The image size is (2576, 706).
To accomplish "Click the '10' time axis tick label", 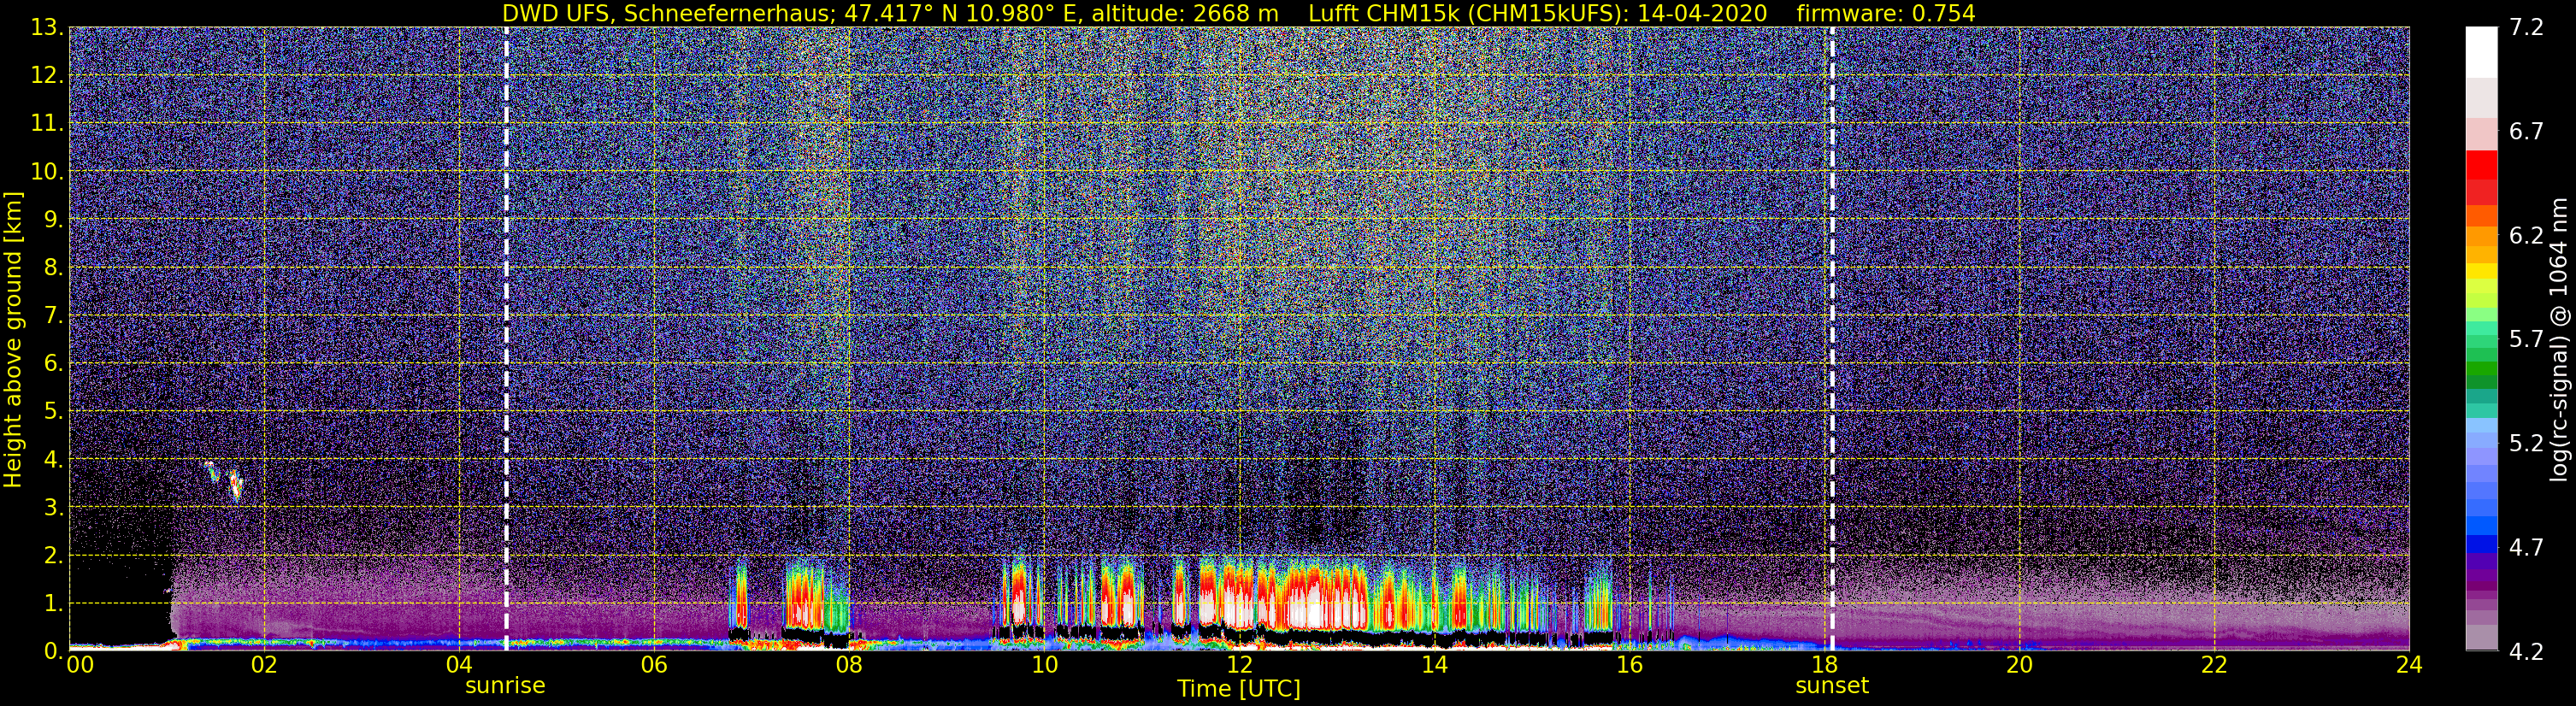I will tap(1044, 665).
